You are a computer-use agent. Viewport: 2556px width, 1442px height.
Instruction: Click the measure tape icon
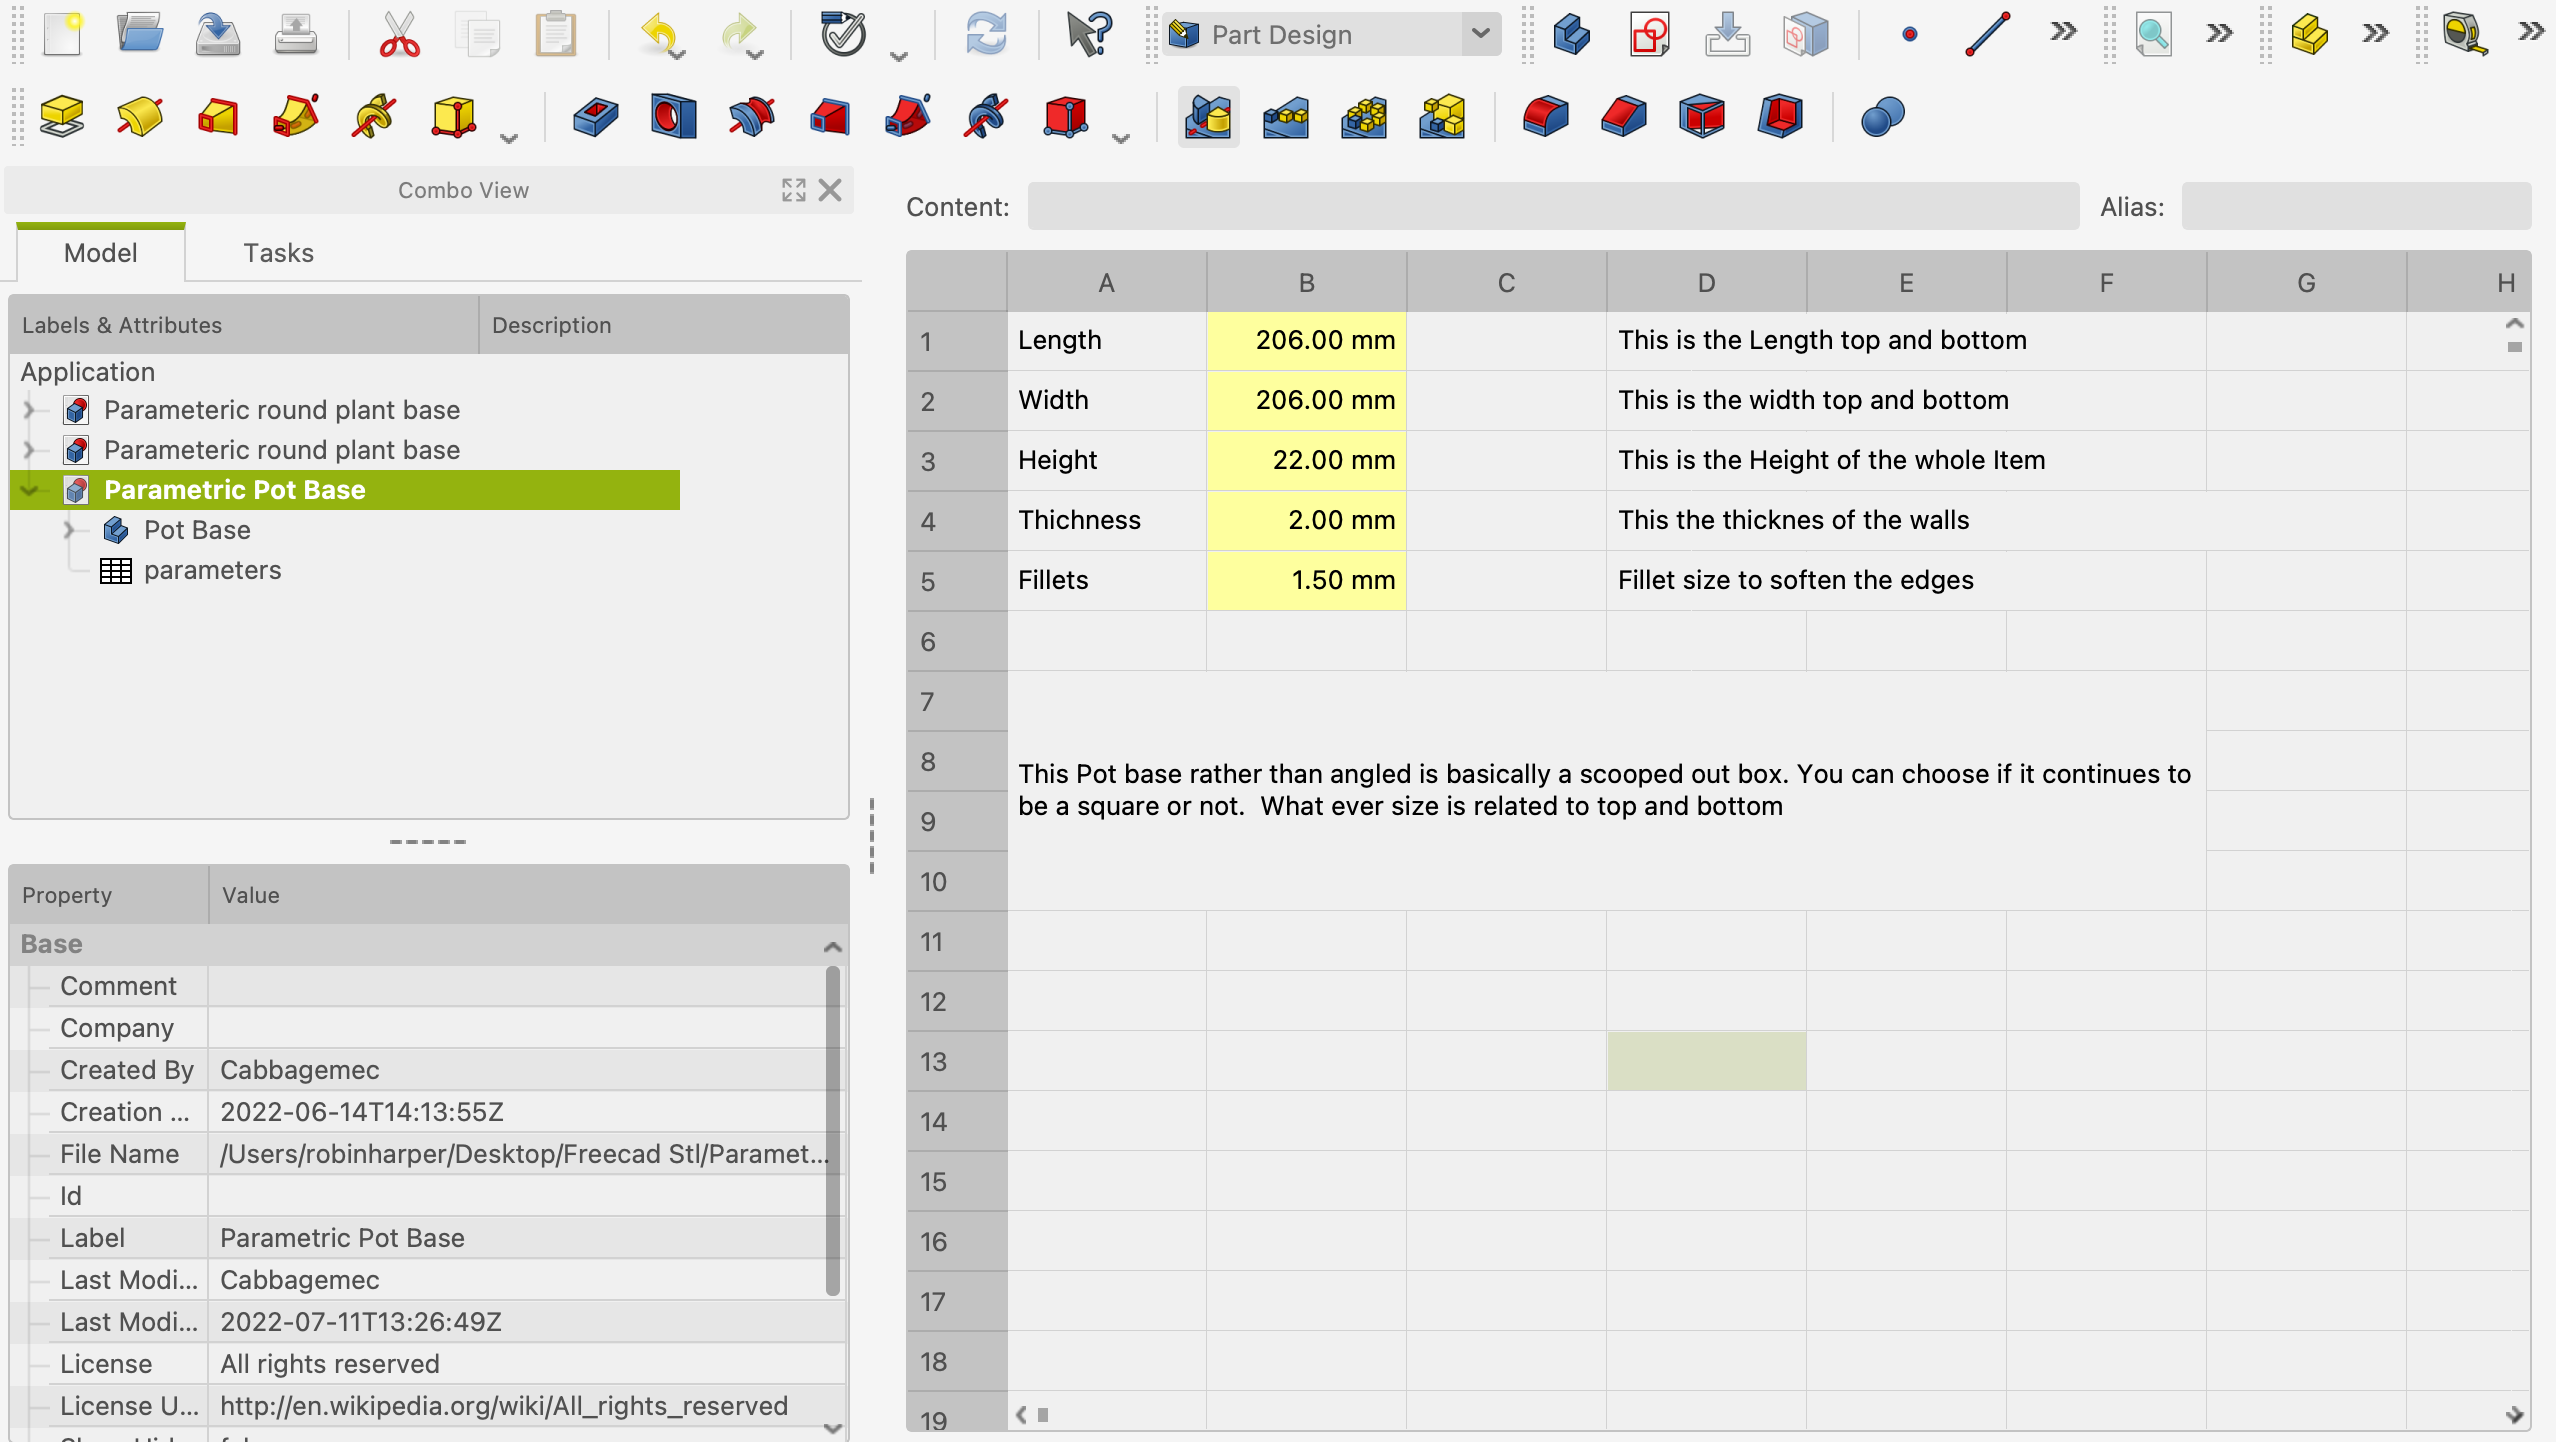pyautogui.click(x=2465, y=34)
